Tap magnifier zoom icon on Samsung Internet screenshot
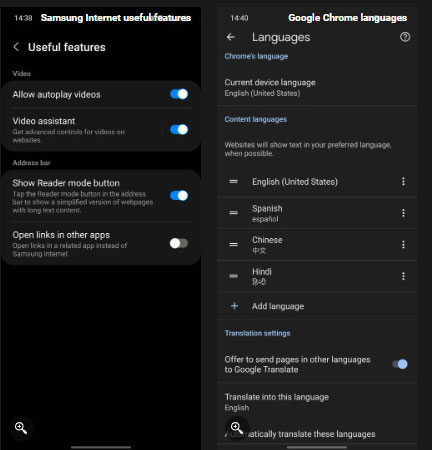 click(x=21, y=428)
